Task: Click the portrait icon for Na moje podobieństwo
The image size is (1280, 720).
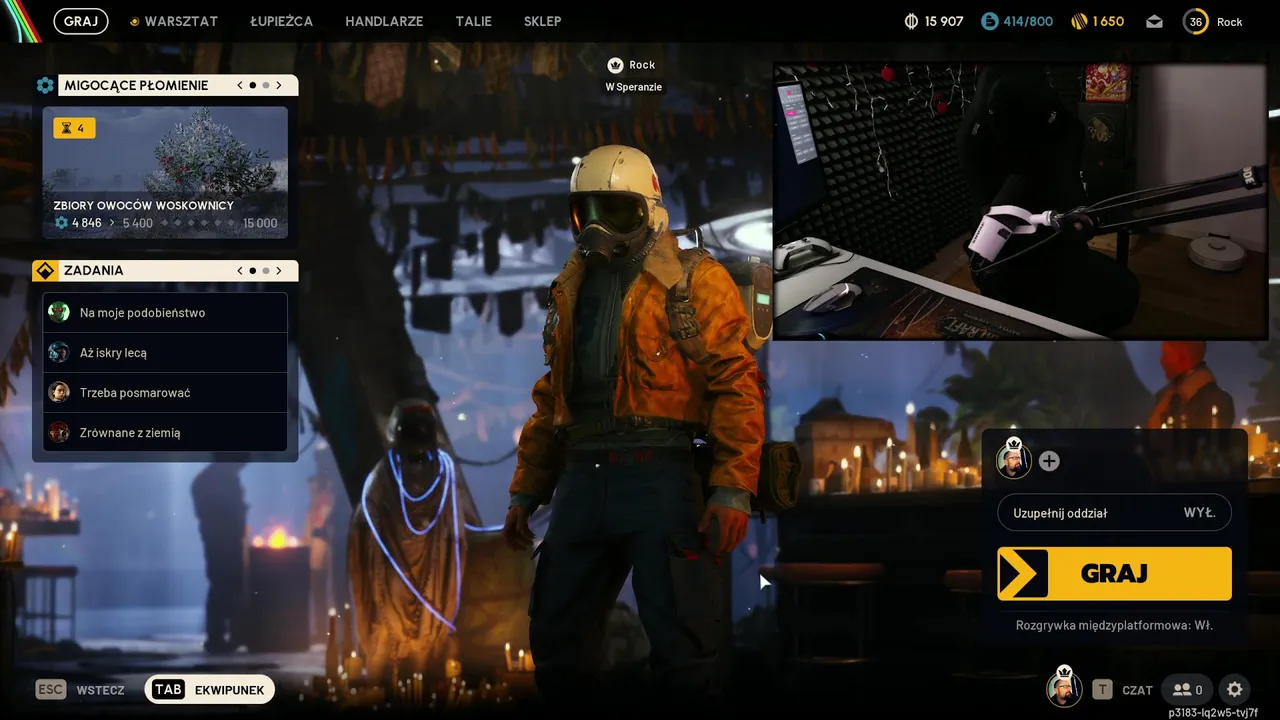Action: click(x=59, y=312)
